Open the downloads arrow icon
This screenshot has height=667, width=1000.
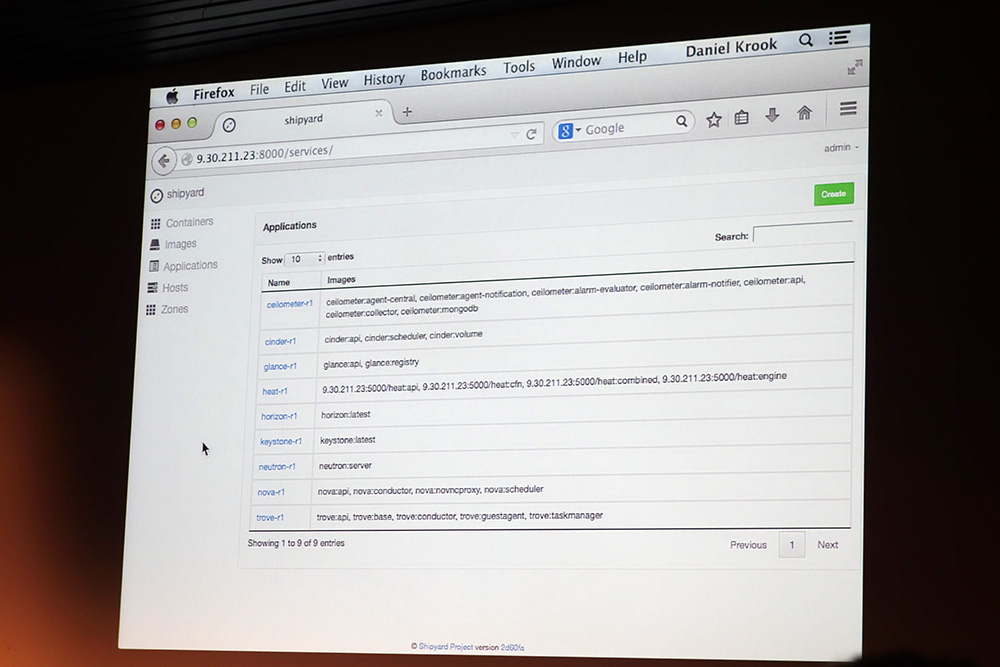tap(772, 115)
